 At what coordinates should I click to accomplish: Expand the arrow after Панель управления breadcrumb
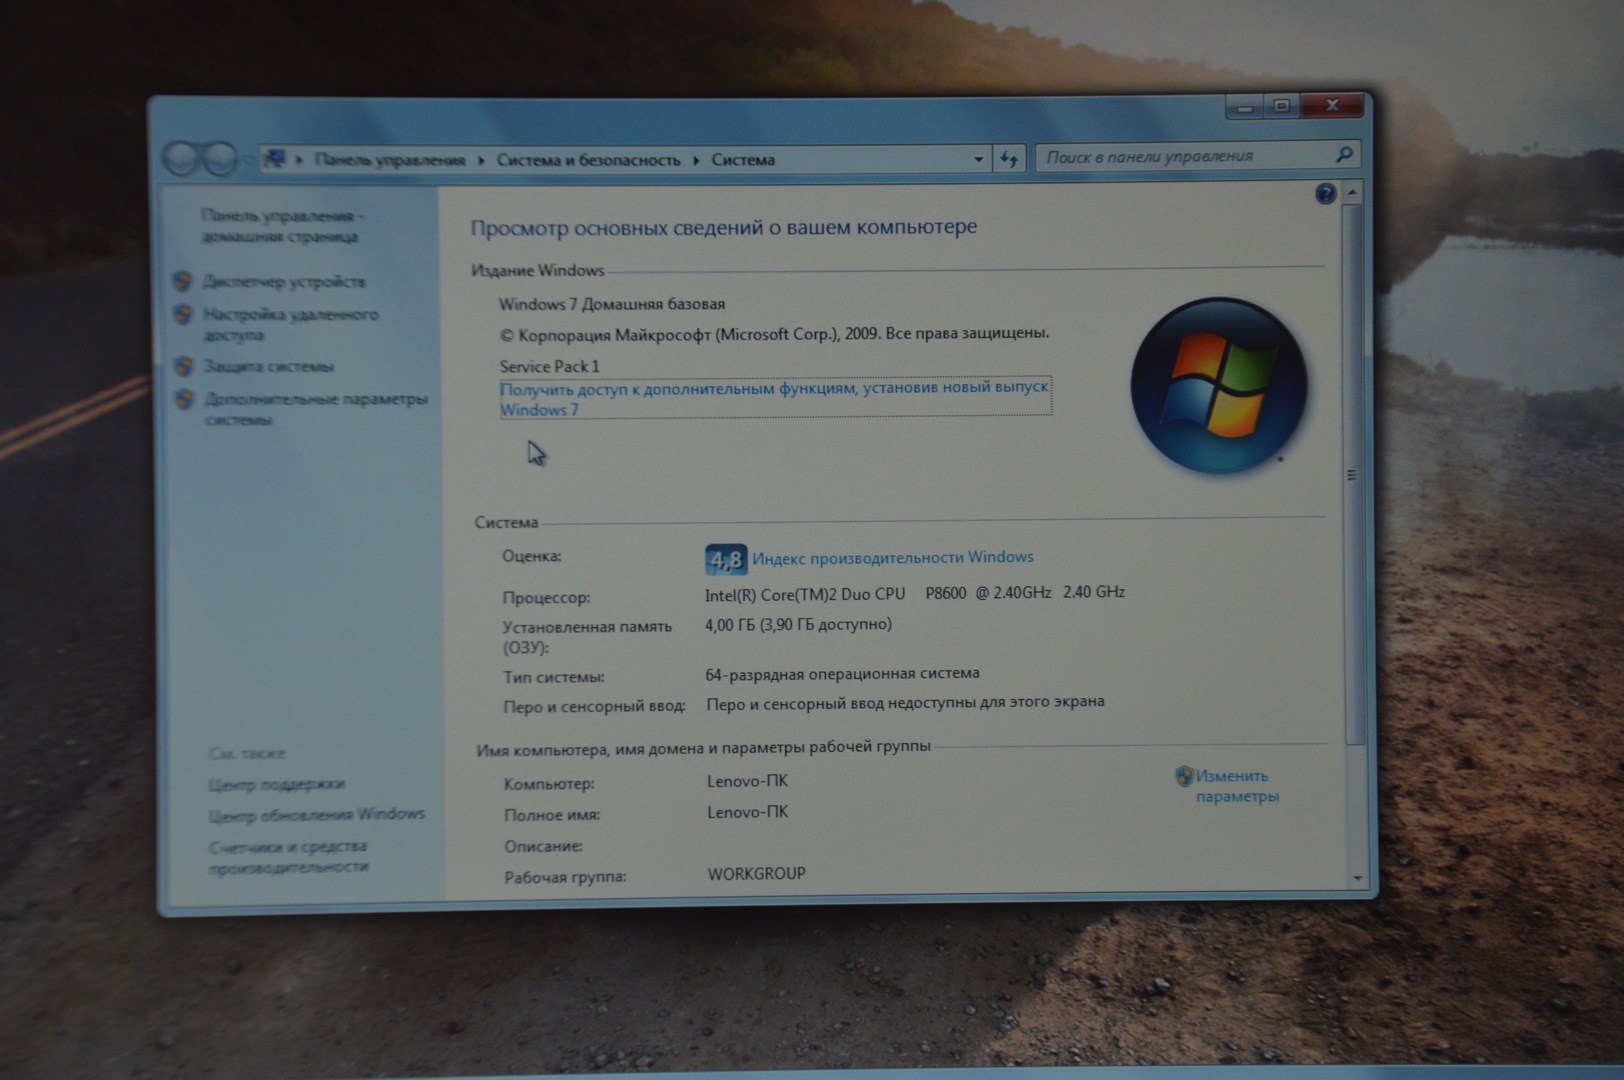click(481, 160)
